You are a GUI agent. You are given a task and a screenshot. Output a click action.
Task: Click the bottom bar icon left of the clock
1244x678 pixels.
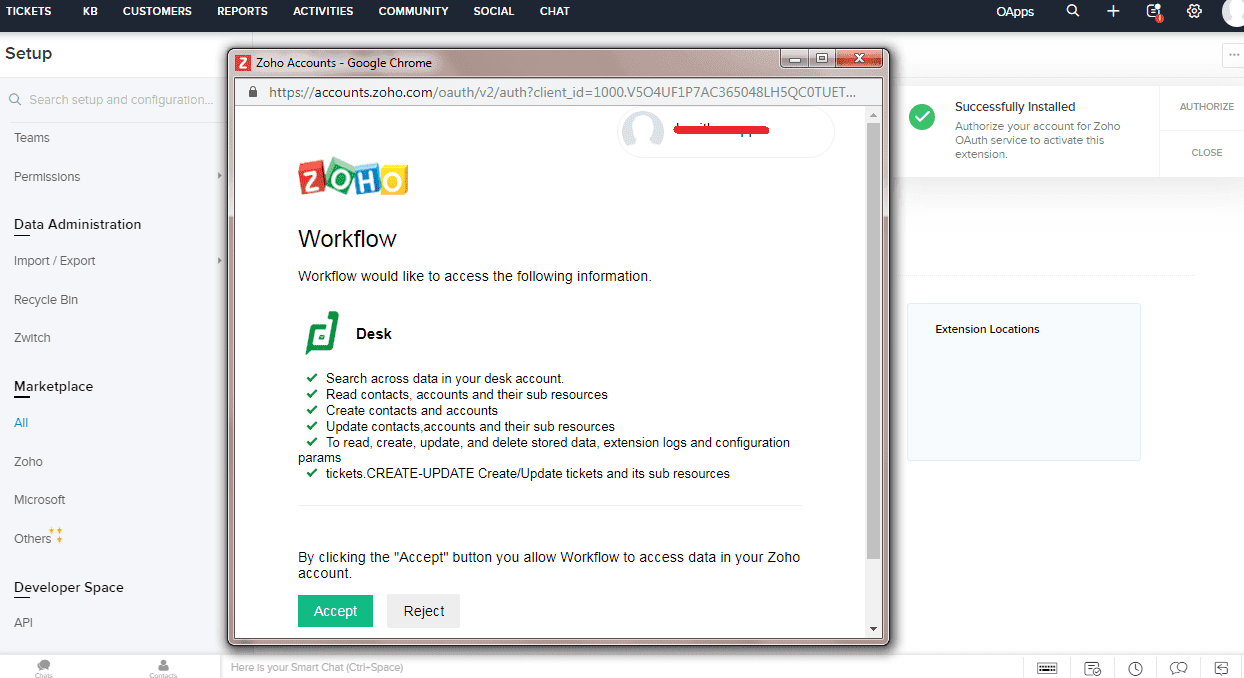pos(1092,668)
